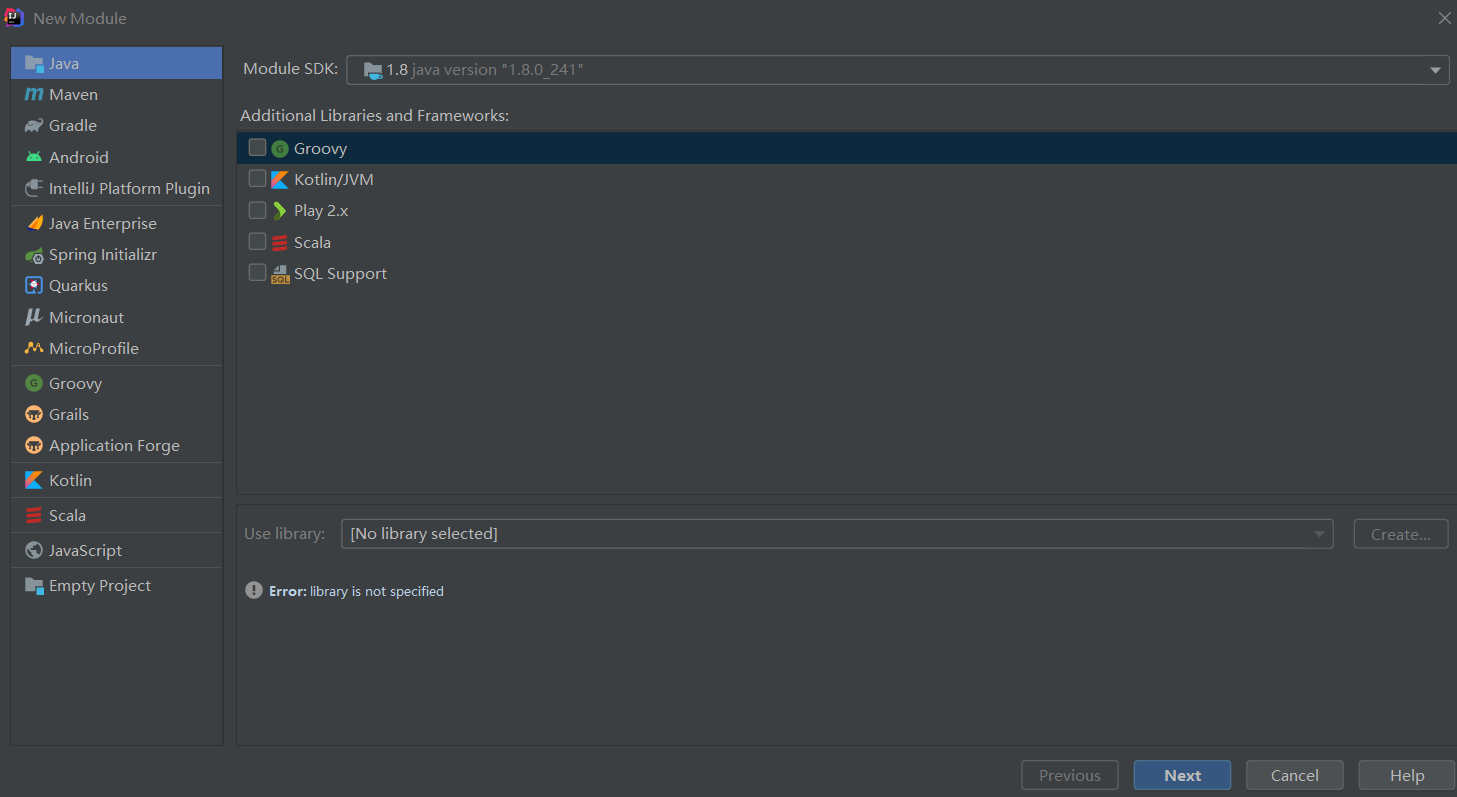This screenshot has width=1457, height=797.
Task: Select the Empty Project option
Action: click(x=116, y=585)
